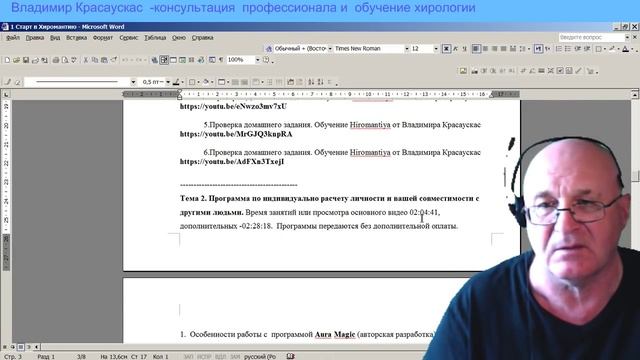Click the font color A swatch
This screenshot has width=640, height=360.
[625, 49]
